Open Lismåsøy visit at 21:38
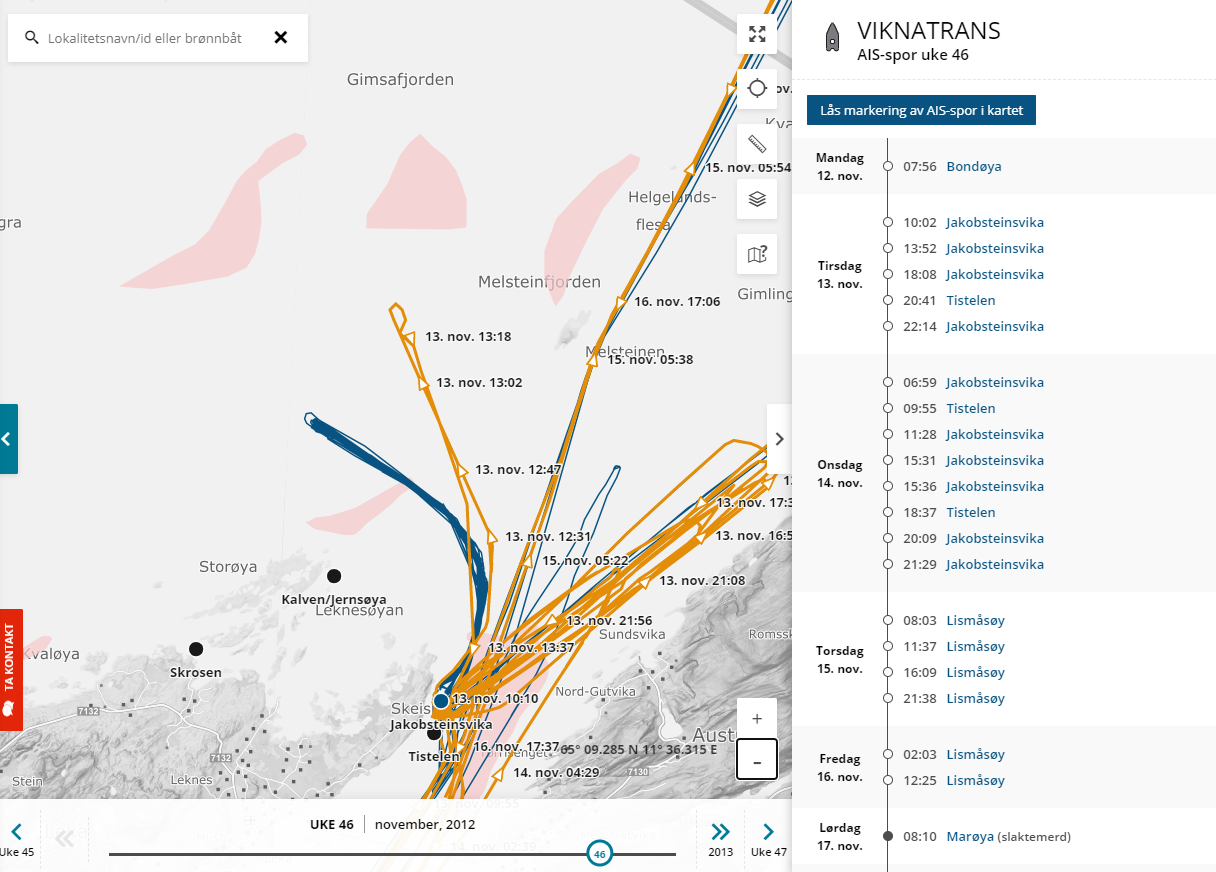The width and height of the screenshot is (1216, 872). click(x=975, y=698)
